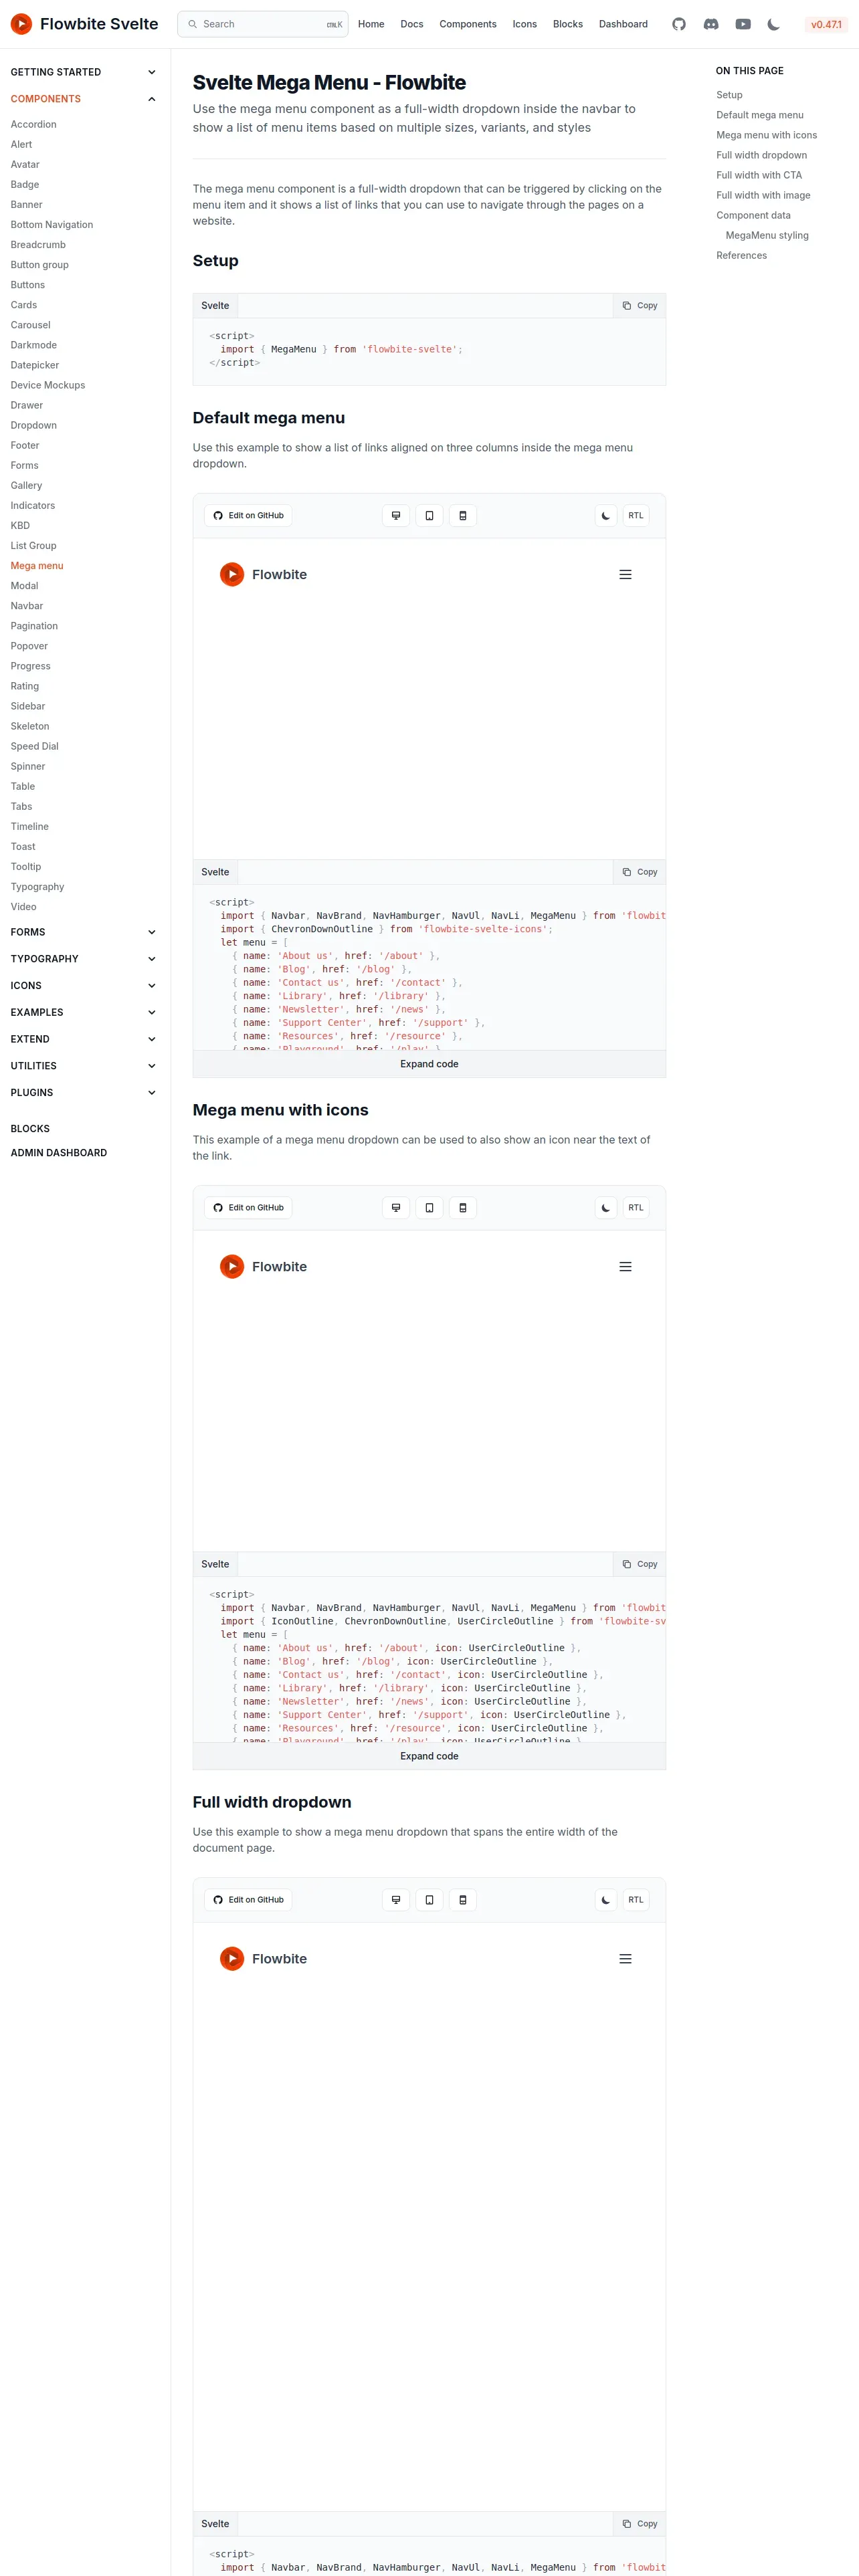Screen dimensions: 859x2576
Task: Click Edit on GitHub for Mega menu with icons
Action: click(x=248, y=1208)
